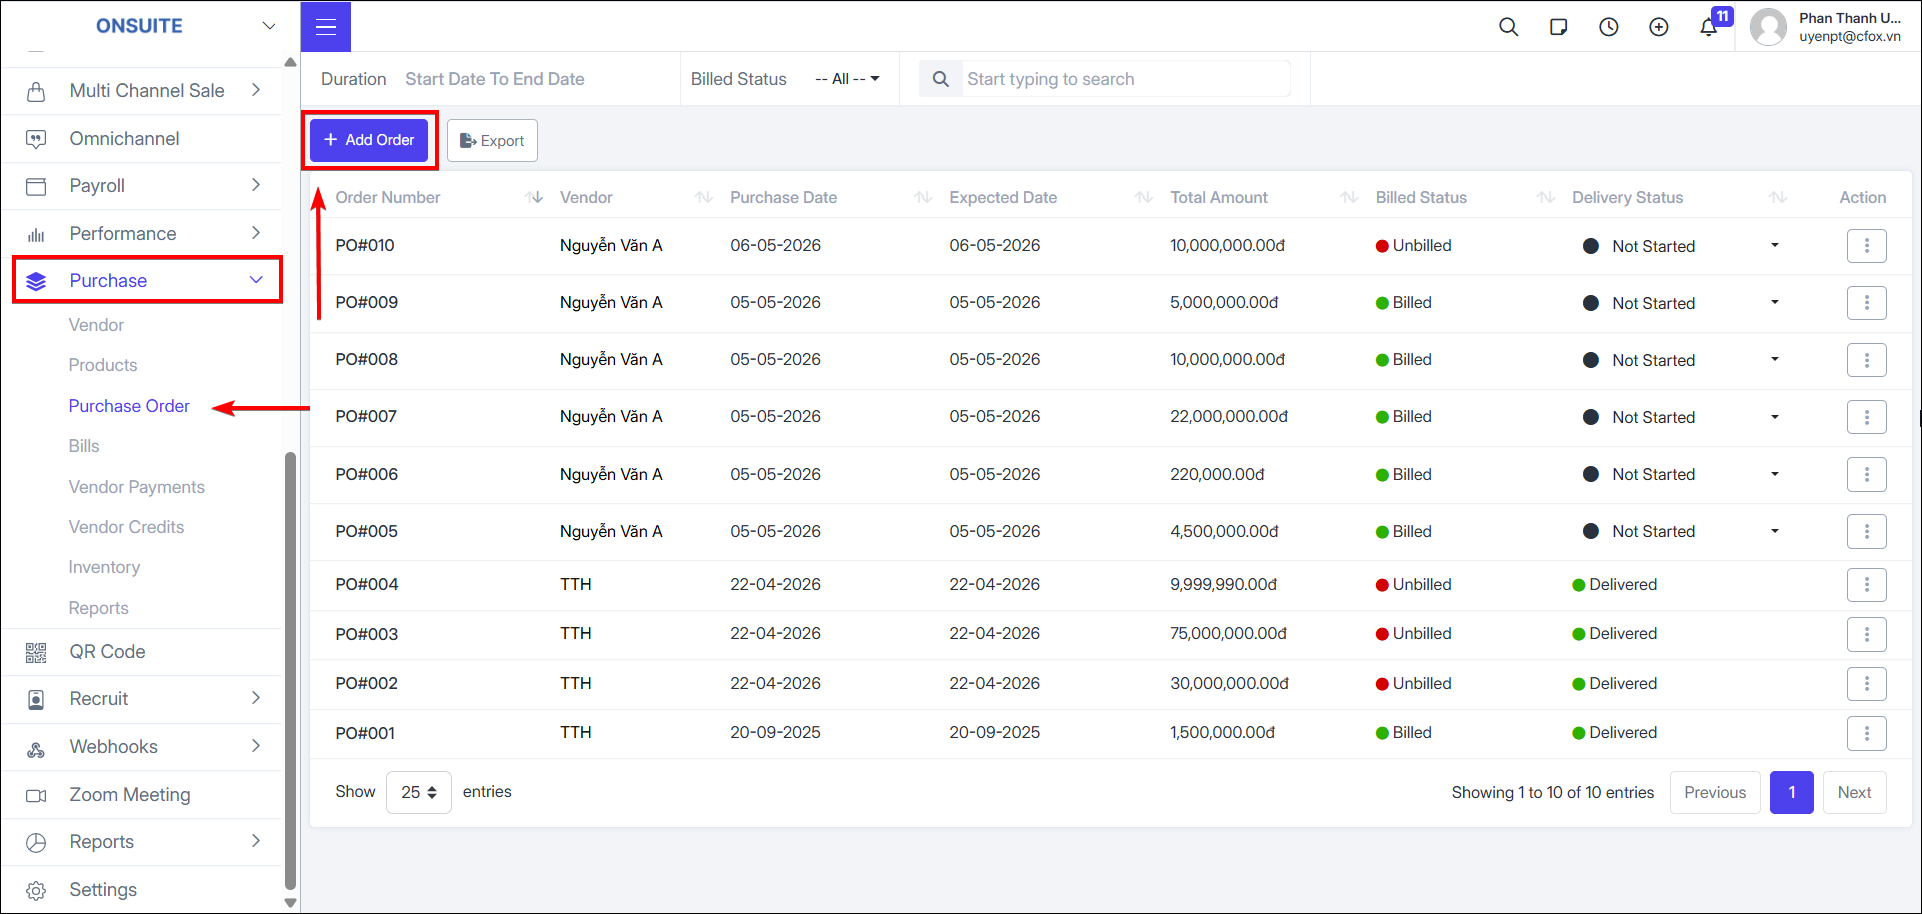Go to Next page

1854,793
